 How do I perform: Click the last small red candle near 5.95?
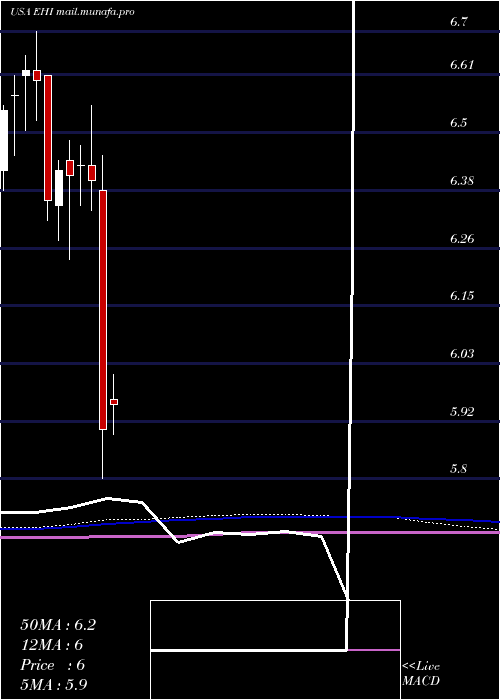pyautogui.click(x=114, y=402)
